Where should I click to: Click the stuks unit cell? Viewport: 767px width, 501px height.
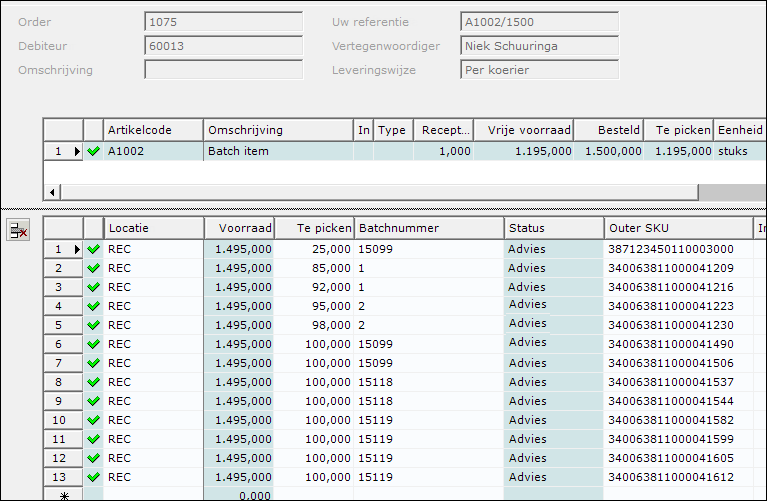tap(740, 151)
